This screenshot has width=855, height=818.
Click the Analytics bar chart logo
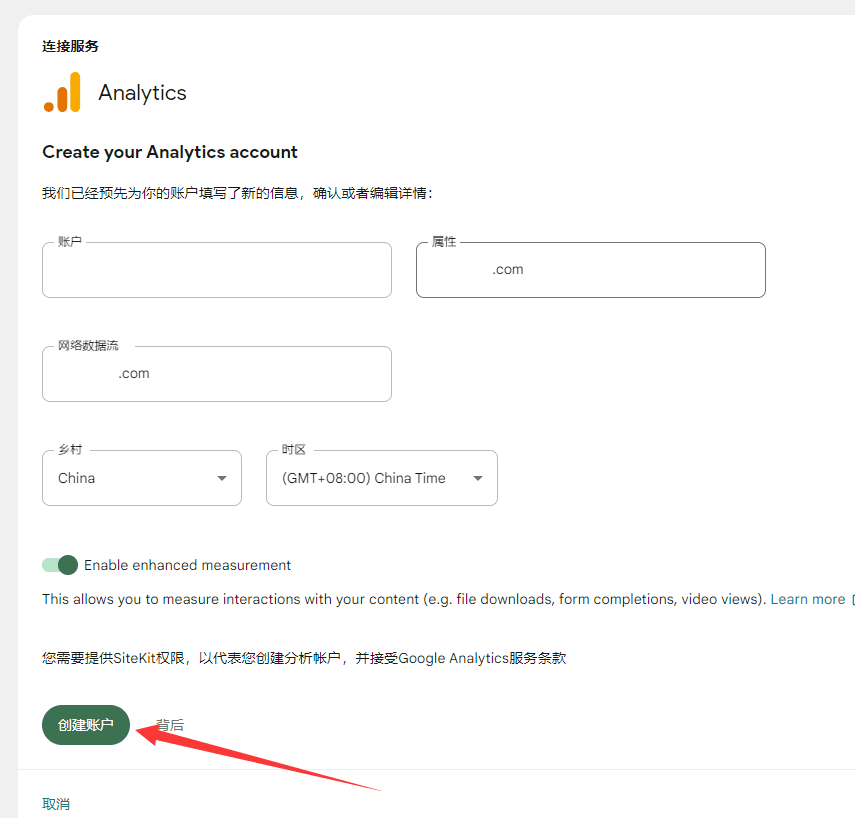(62, 93)
